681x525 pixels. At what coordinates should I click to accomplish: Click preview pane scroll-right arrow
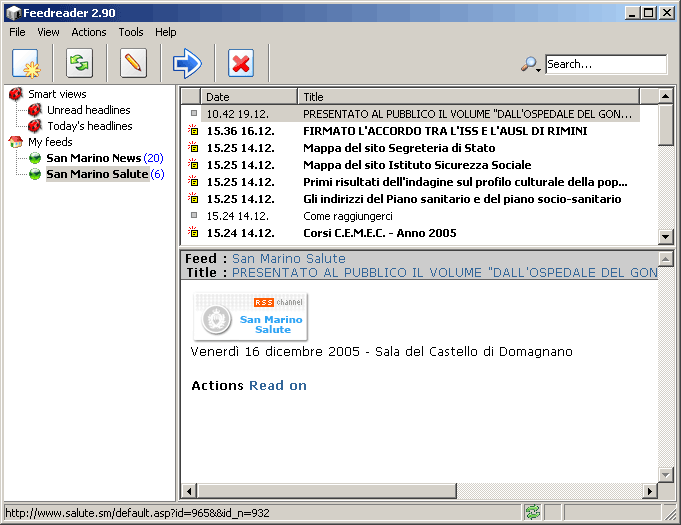pyautogui.click(x=650, y=491)
